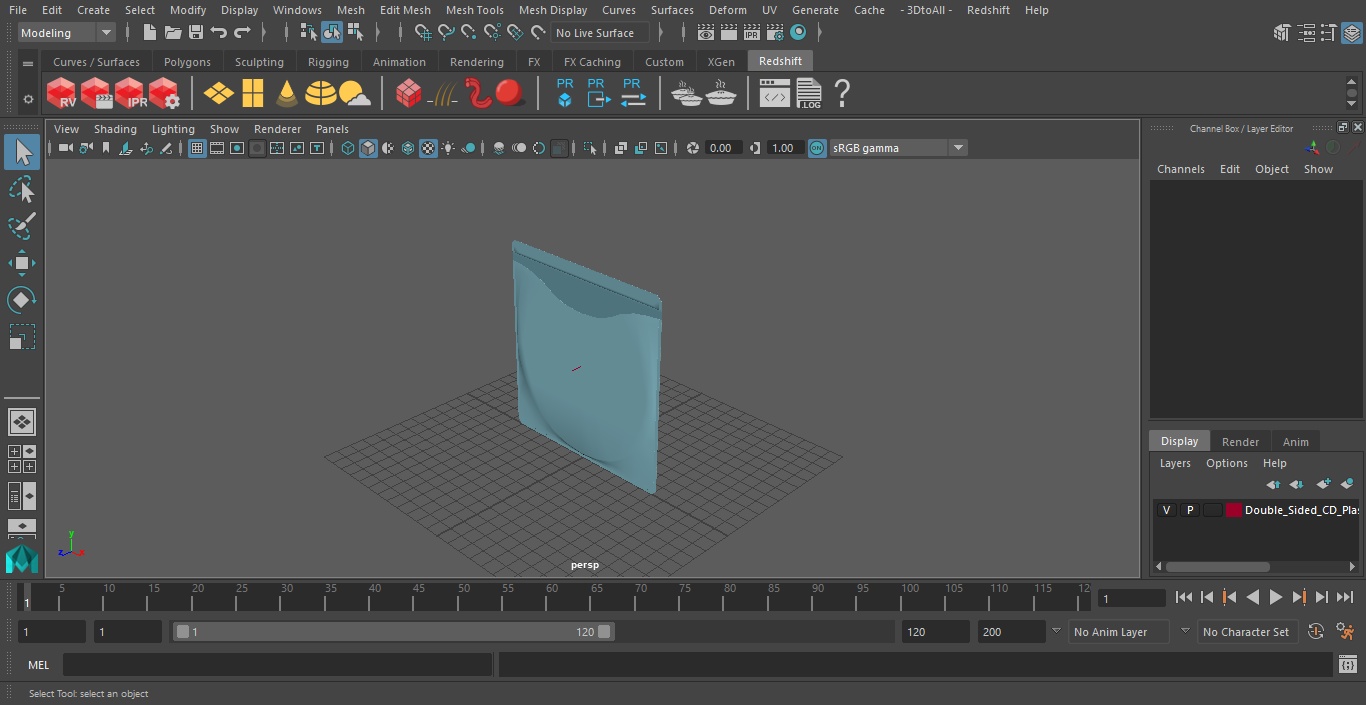Viewport: 1366px width, 705px height.
Task: Toggle wireframe cube viewport button
Action: coord(348,148)
